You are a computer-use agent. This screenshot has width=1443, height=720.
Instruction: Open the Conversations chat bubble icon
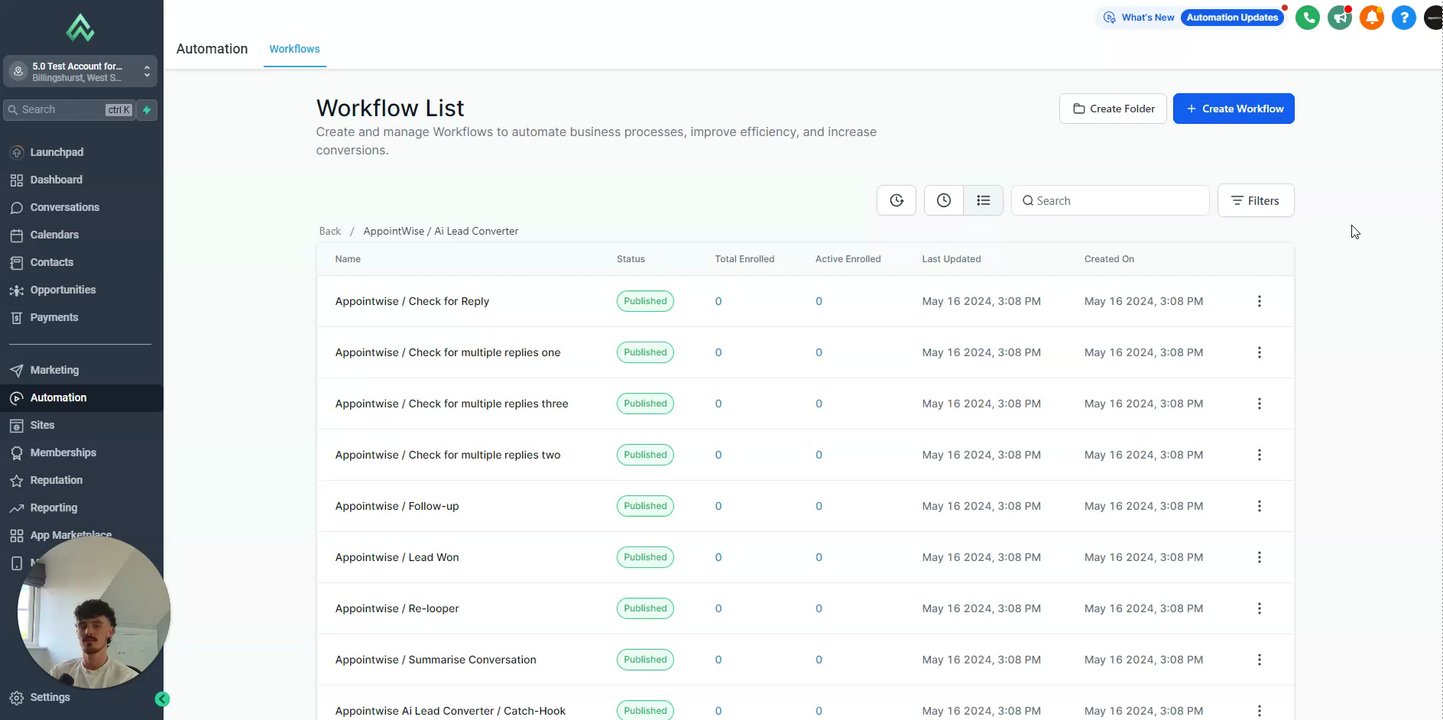pyautogui.click(x=16, y=208)
